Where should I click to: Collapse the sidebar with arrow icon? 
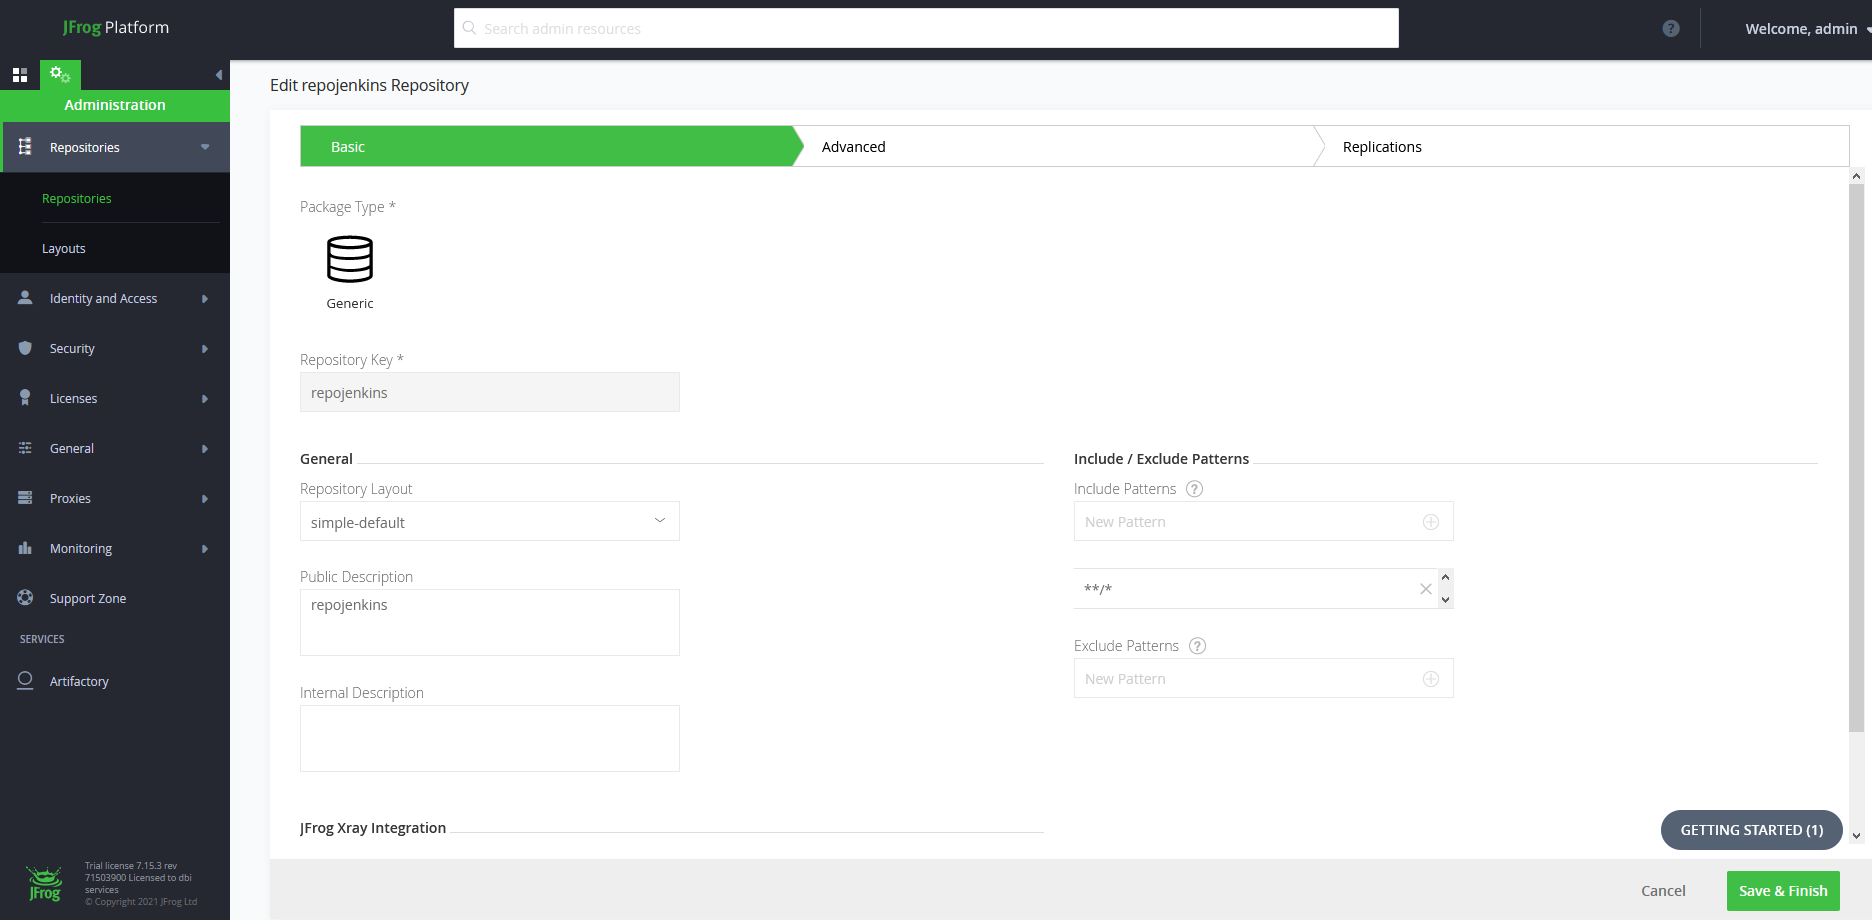coord(219,75)
